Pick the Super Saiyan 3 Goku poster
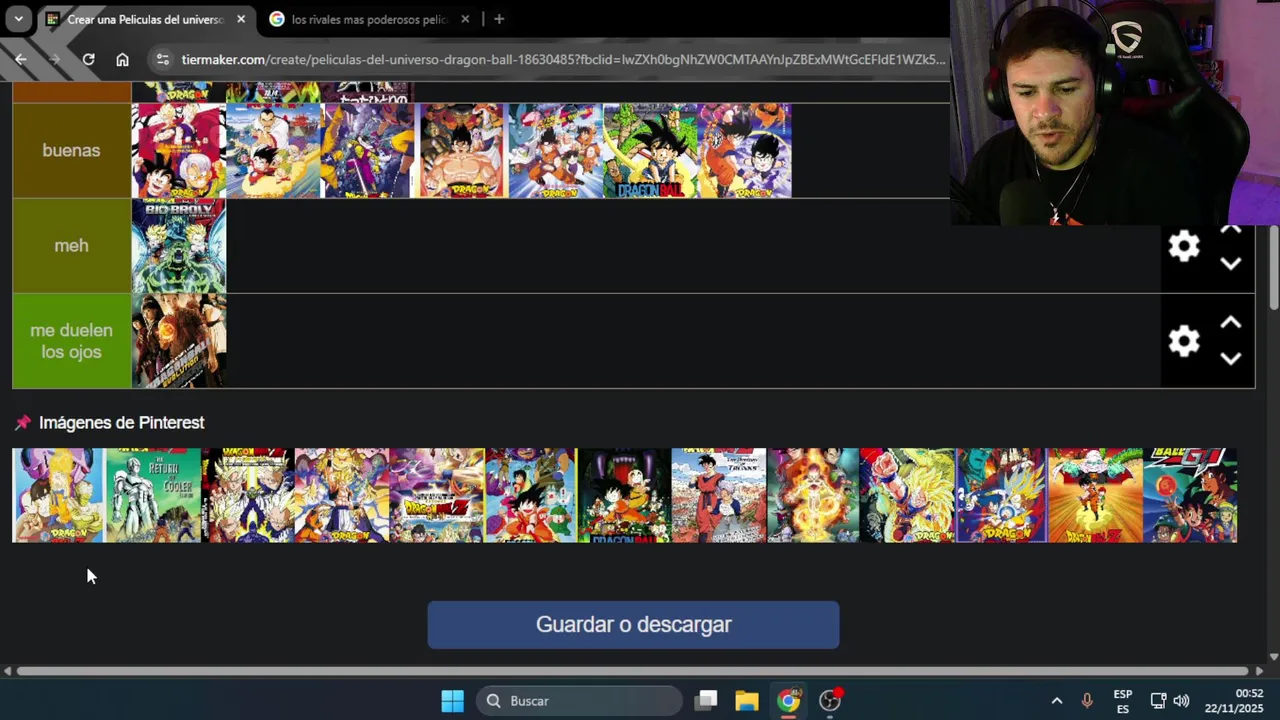This screenshot has width=1280, height=720. [x=907, y=495]
